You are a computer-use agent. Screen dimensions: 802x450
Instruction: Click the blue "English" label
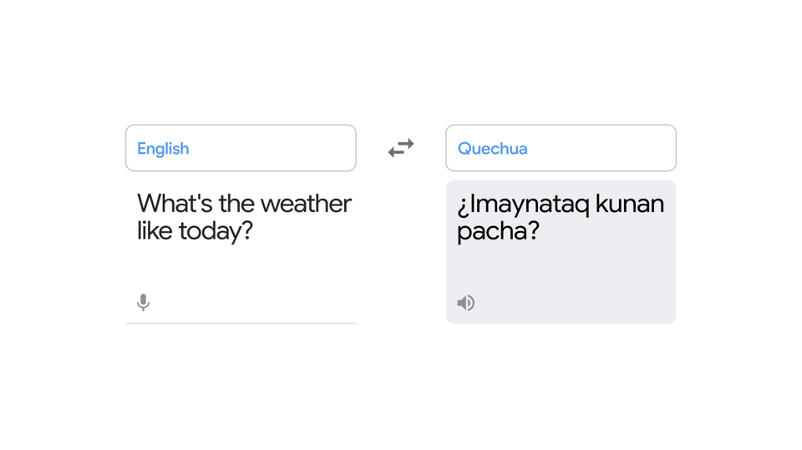(x=163, y=149)
